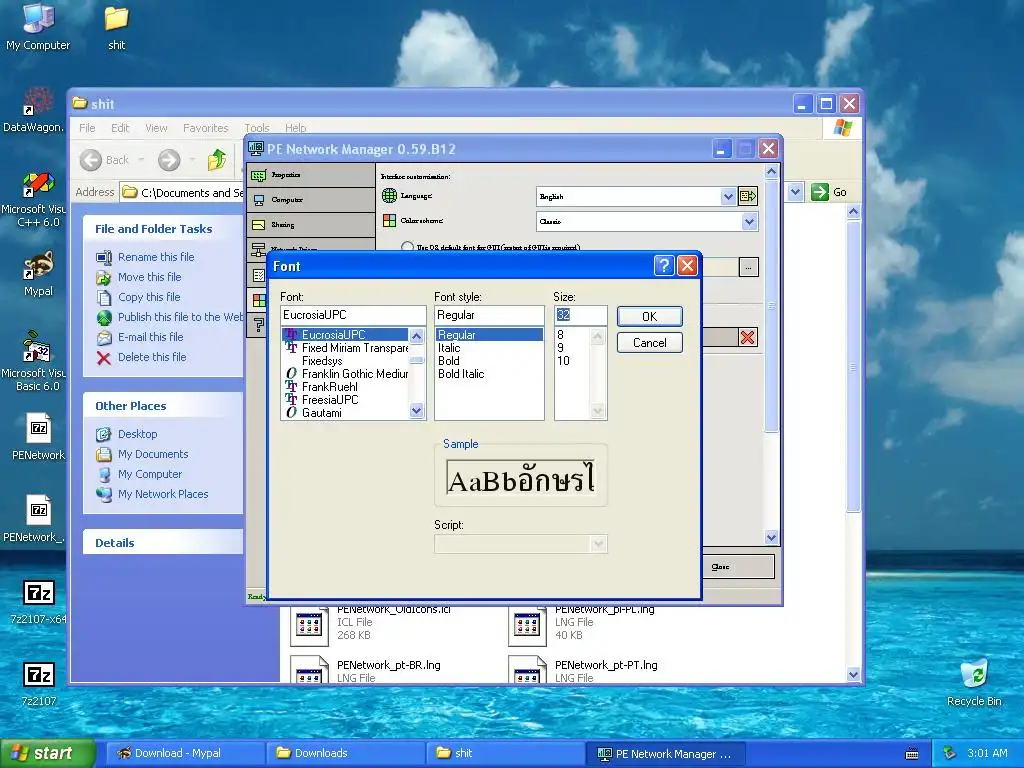
Task: Open Properties tab in PE Network Manager sidebar
Action: click(x=311, y=175)
